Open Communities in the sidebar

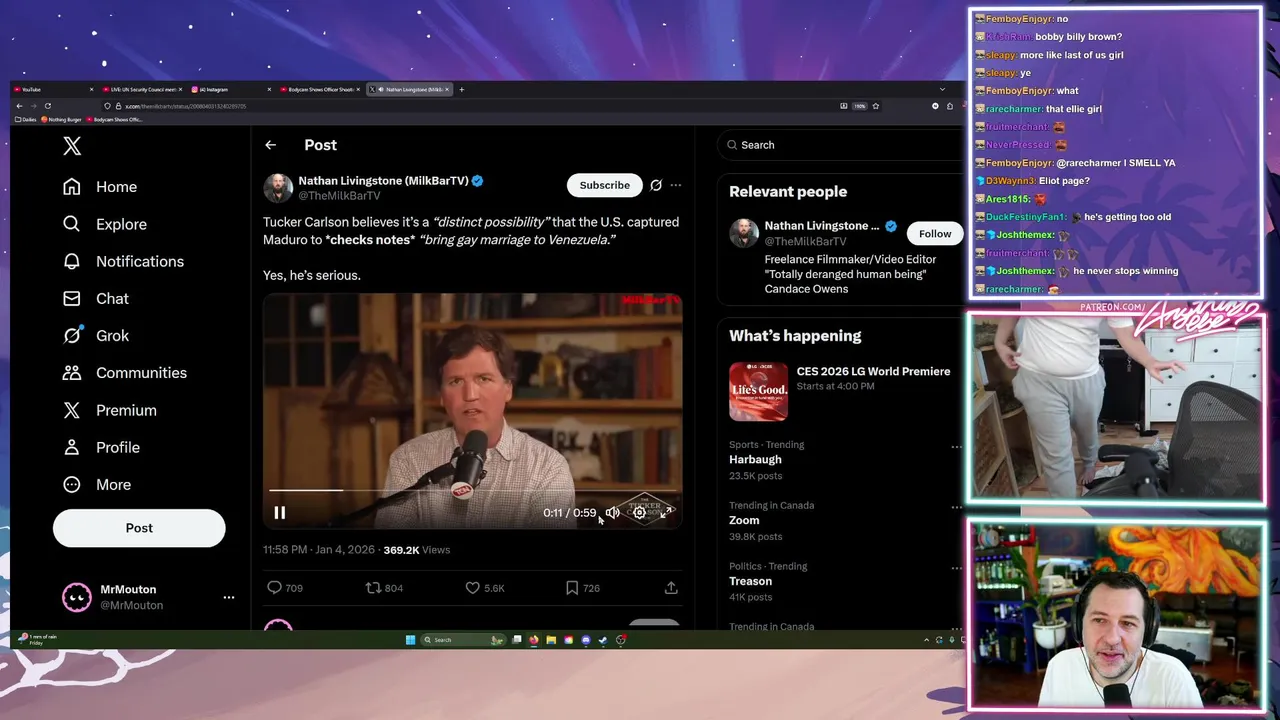124,373
